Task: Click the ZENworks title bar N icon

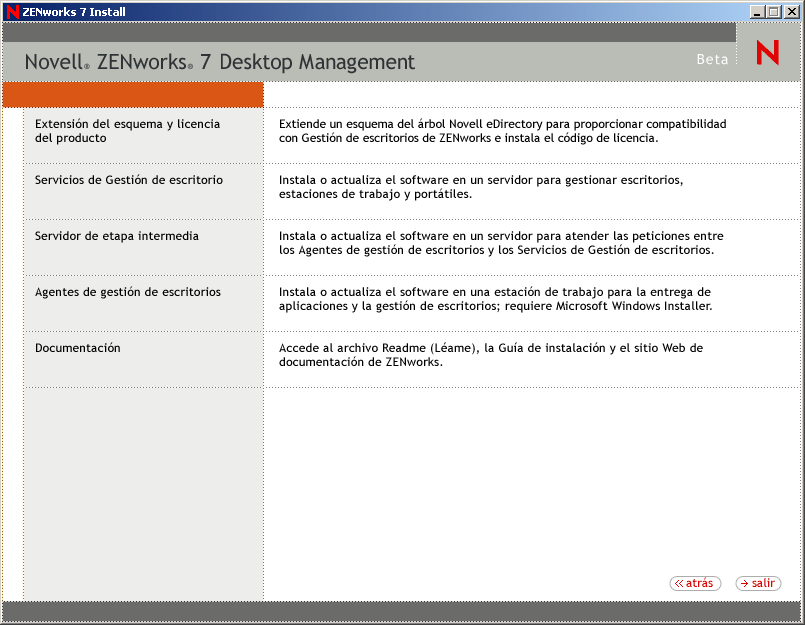Action: tap(13, 12)
